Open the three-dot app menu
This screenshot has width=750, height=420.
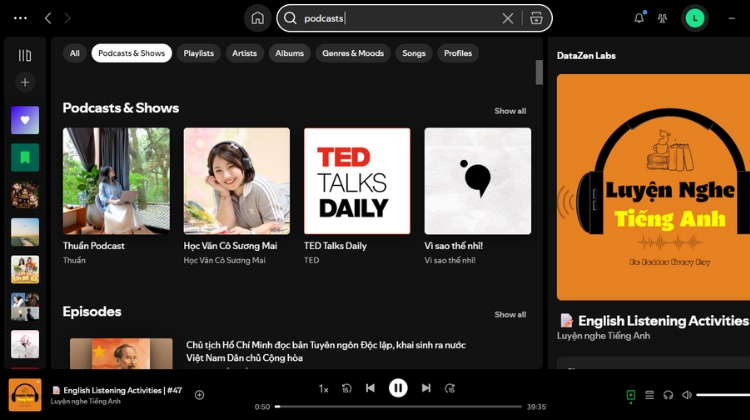pos(21,18)
